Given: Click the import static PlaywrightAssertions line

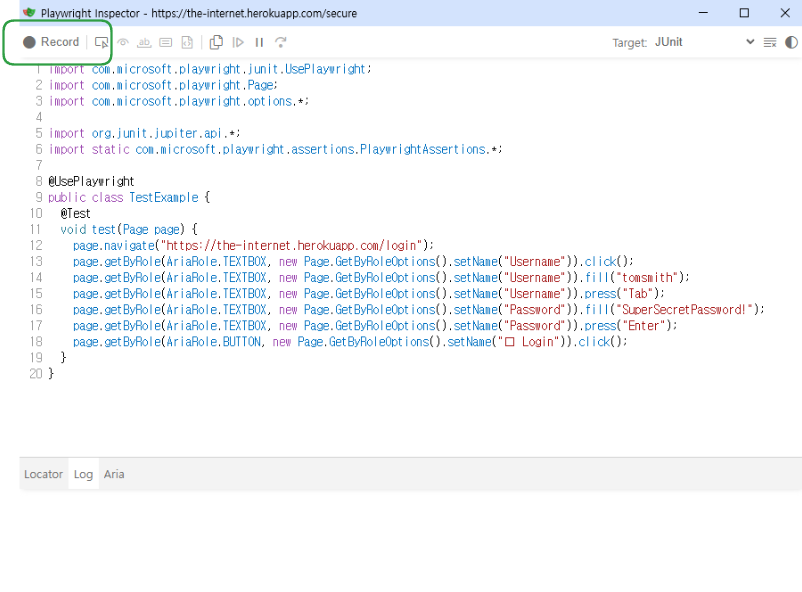Looking at the screenshot, I should click(x=275, y=149).
